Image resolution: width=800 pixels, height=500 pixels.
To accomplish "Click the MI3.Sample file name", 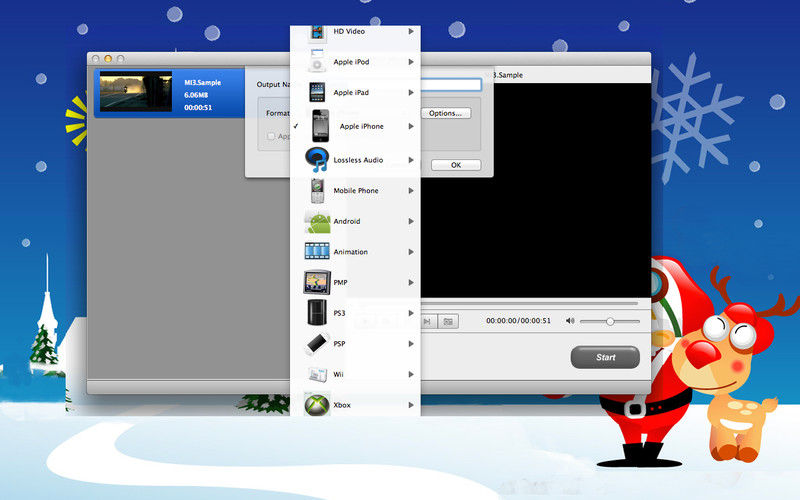I will tap(203, 82).
